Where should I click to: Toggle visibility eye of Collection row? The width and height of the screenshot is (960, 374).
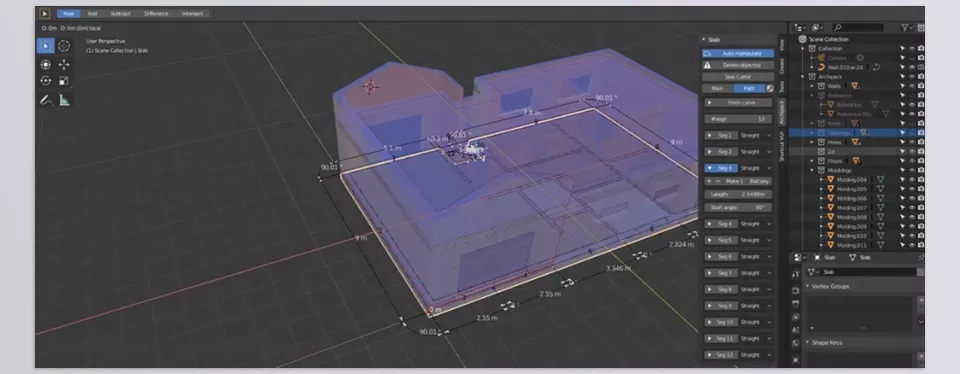pos(912,48)
